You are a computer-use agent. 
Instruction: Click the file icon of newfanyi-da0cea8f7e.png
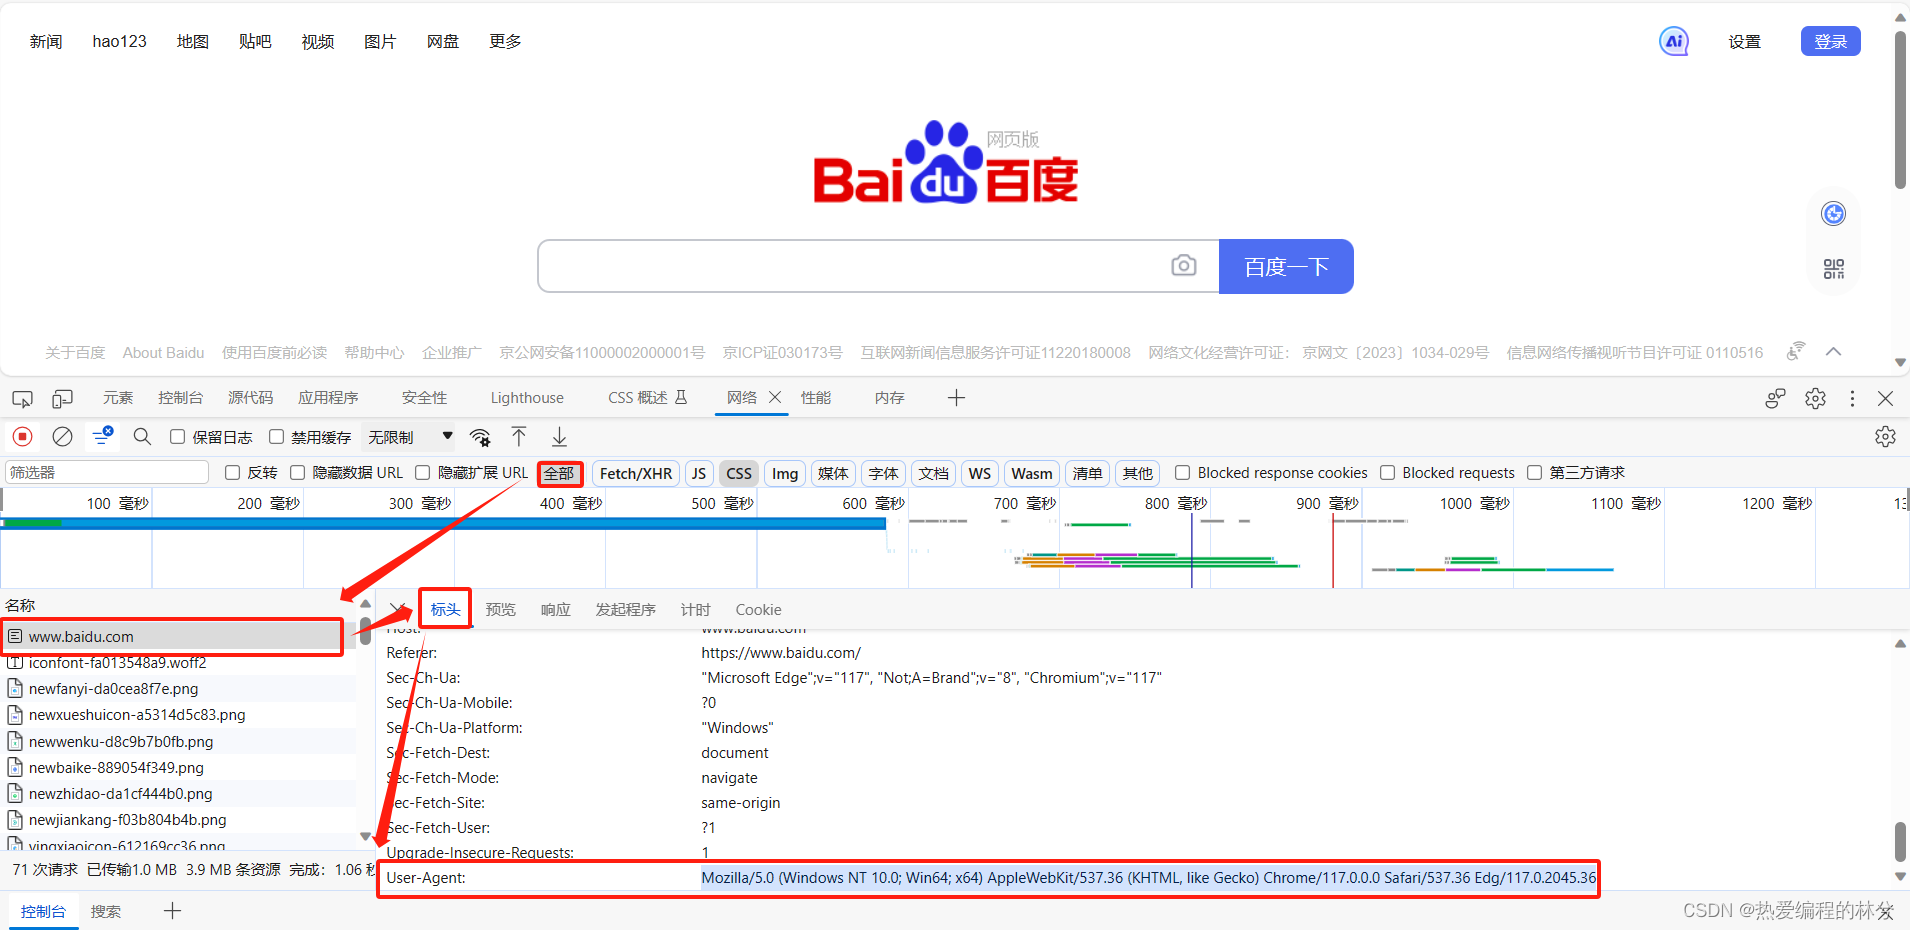tap(15, 688)
